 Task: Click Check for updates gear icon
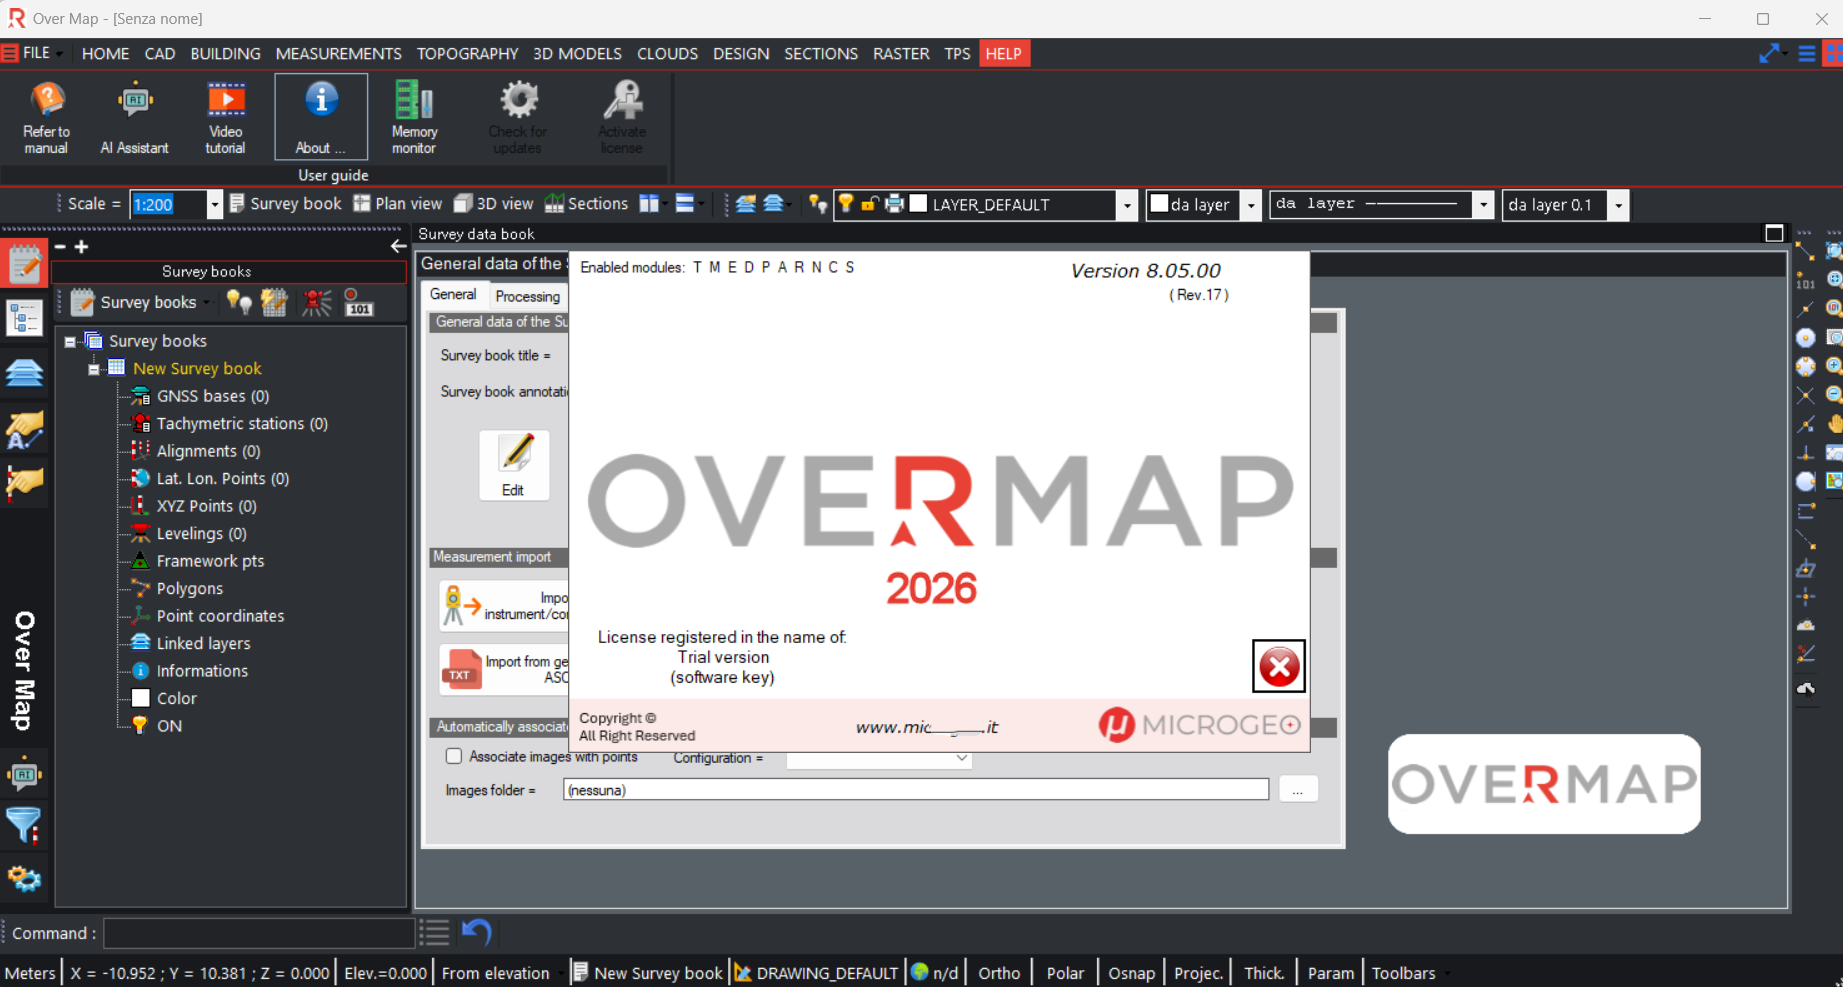[517, 117]
